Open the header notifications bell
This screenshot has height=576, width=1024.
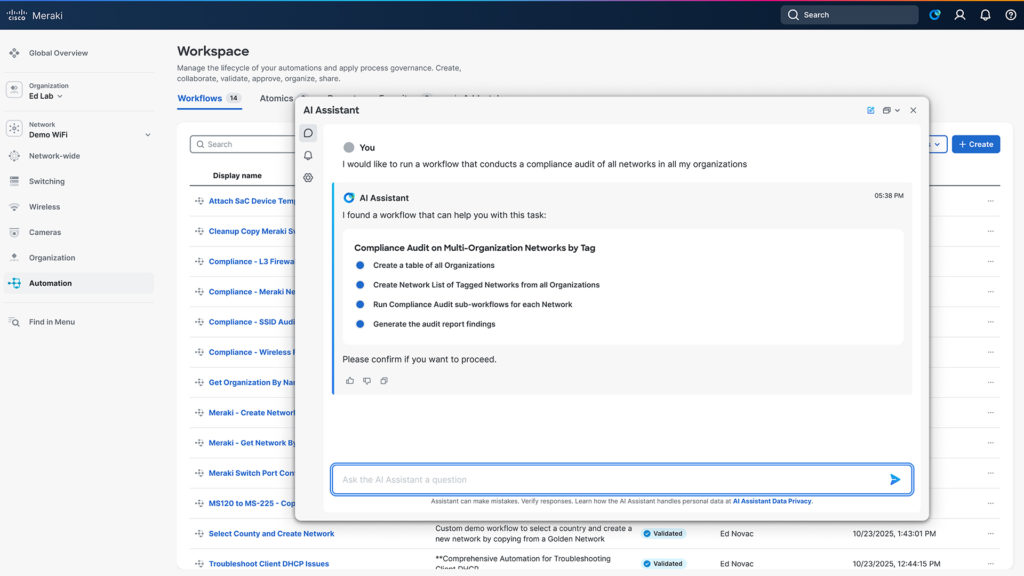coord(985,15)
